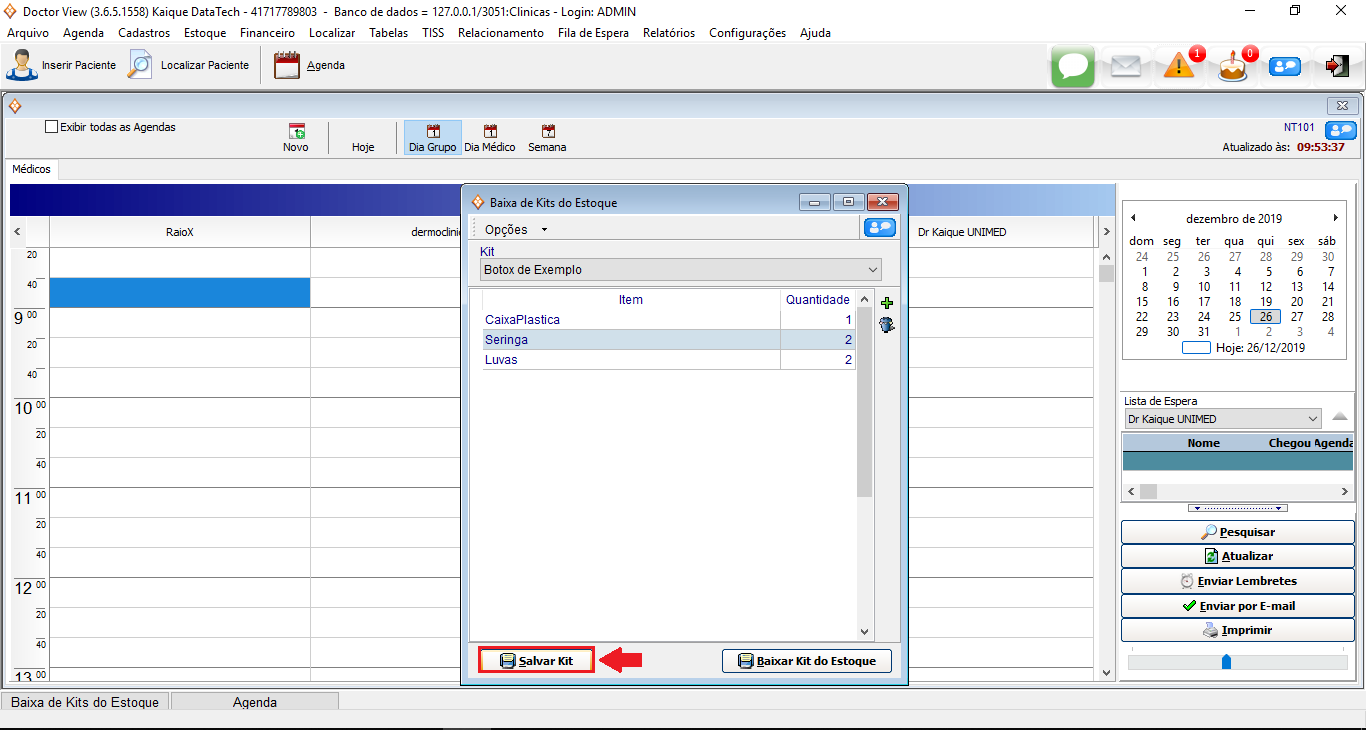Image resolution: width=1366 pixels, height=730 pixels.
Task: Click Baixar Kit do Estoque button
Action: [x=806, y=661]
